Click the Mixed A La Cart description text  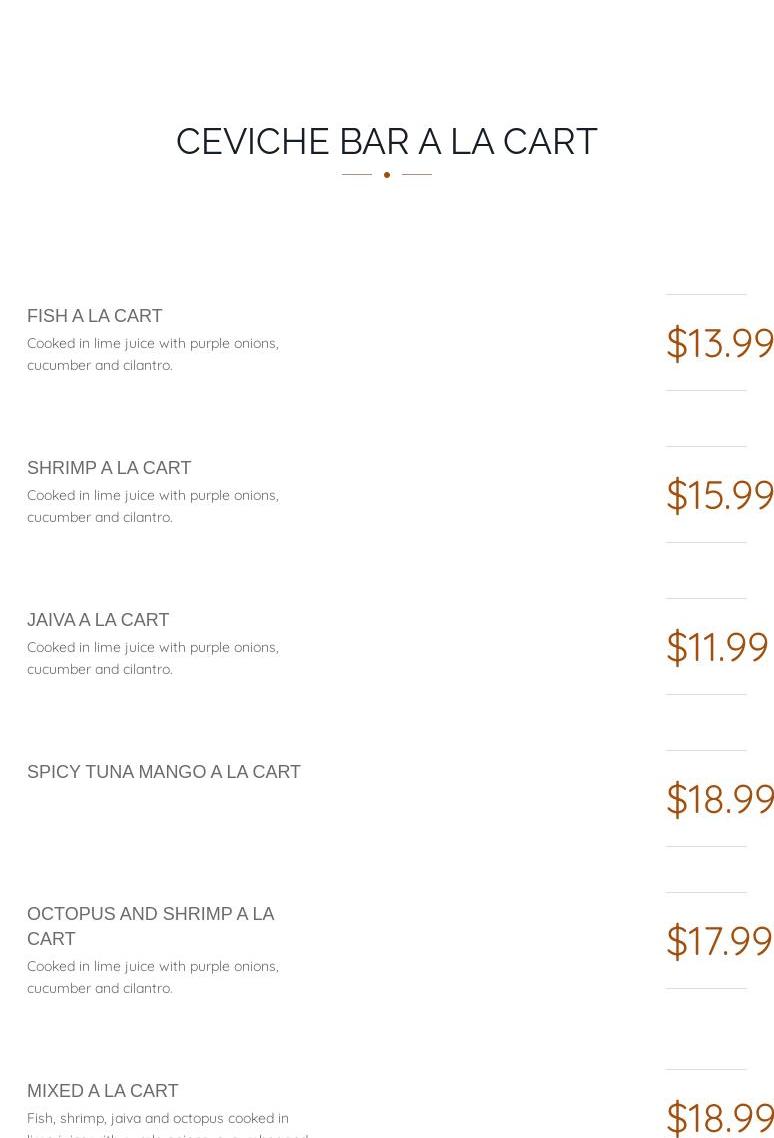pyautogui.click(x=158, y=1119)
